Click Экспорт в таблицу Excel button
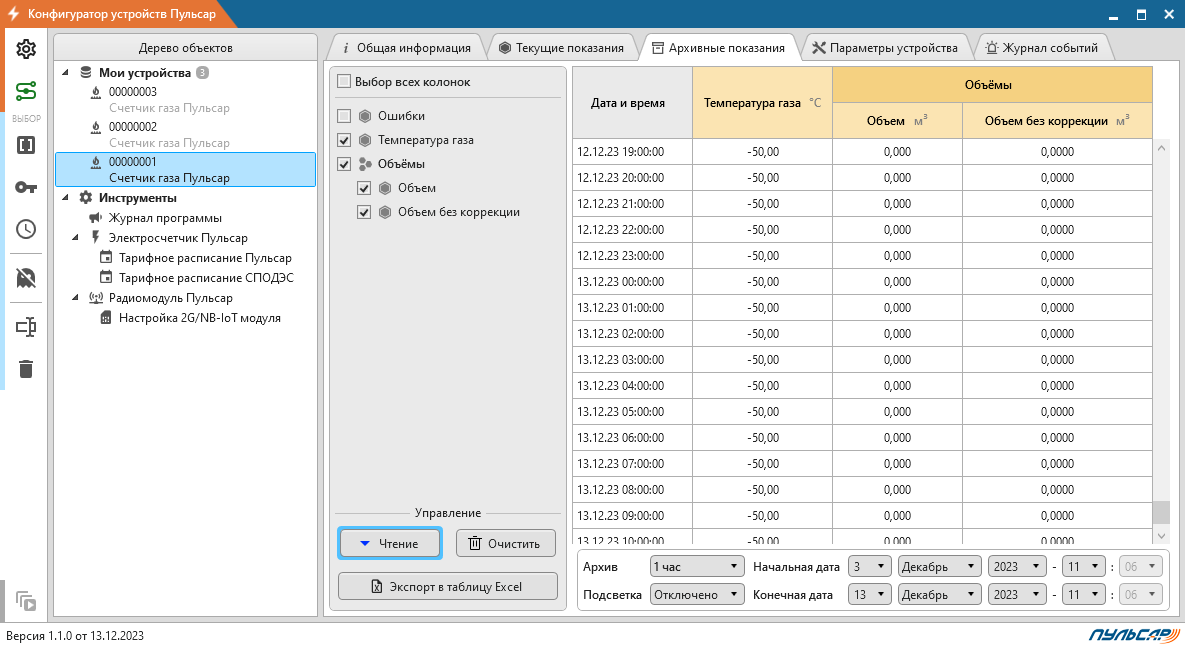 [x=447, y=587]
